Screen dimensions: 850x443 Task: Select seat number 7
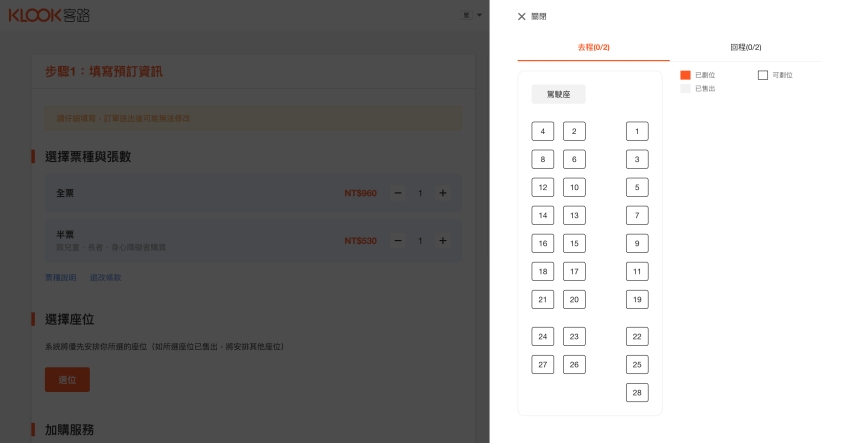coord(637,215)
